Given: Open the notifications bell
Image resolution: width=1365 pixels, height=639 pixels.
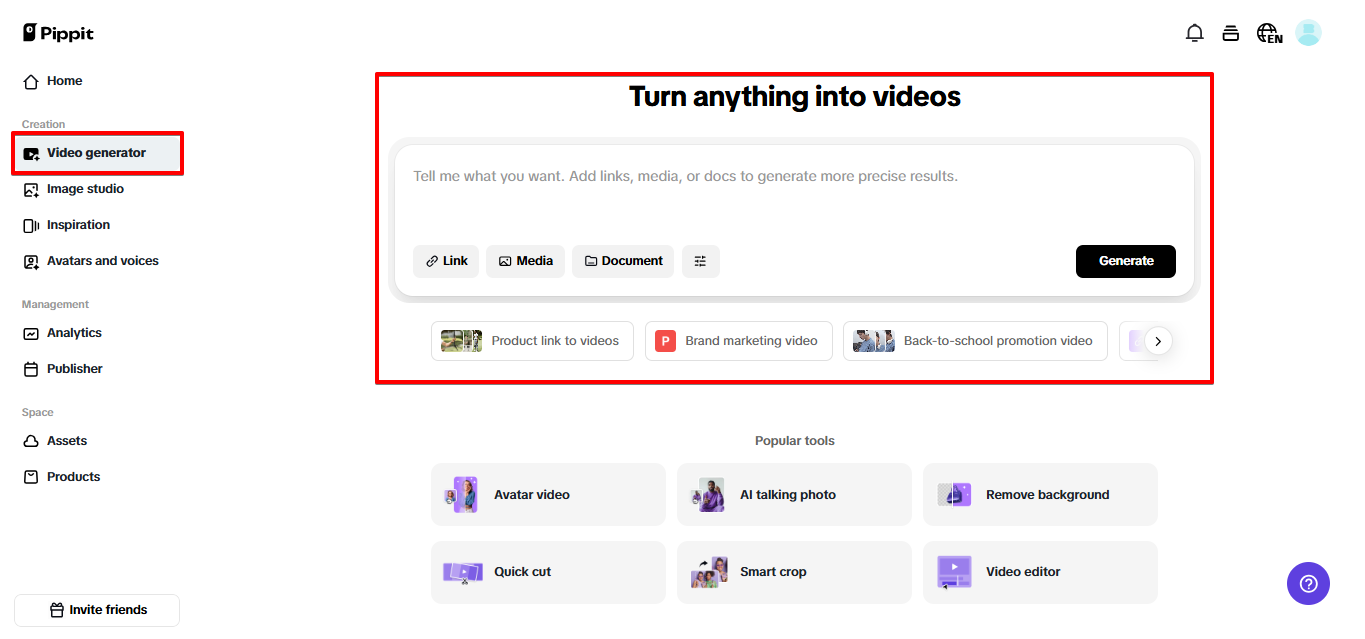Looking at the screenshot, I should 1194,32.
